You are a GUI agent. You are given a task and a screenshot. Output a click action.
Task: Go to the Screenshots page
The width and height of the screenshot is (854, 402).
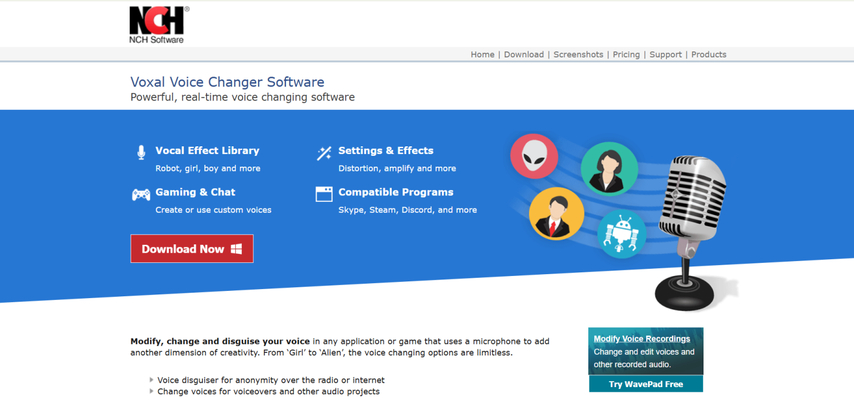coord(578,54)
